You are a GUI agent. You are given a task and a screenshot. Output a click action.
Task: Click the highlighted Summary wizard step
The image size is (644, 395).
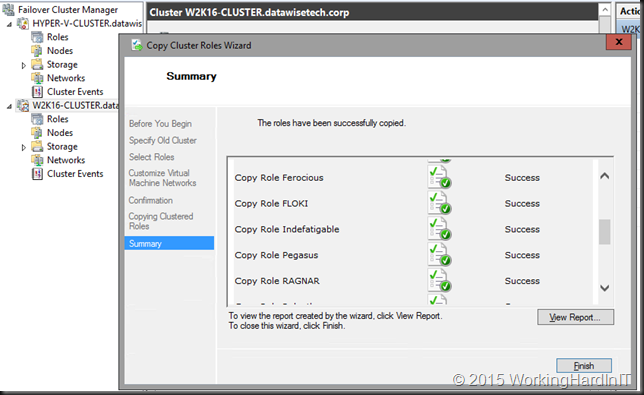pos(169,243)
